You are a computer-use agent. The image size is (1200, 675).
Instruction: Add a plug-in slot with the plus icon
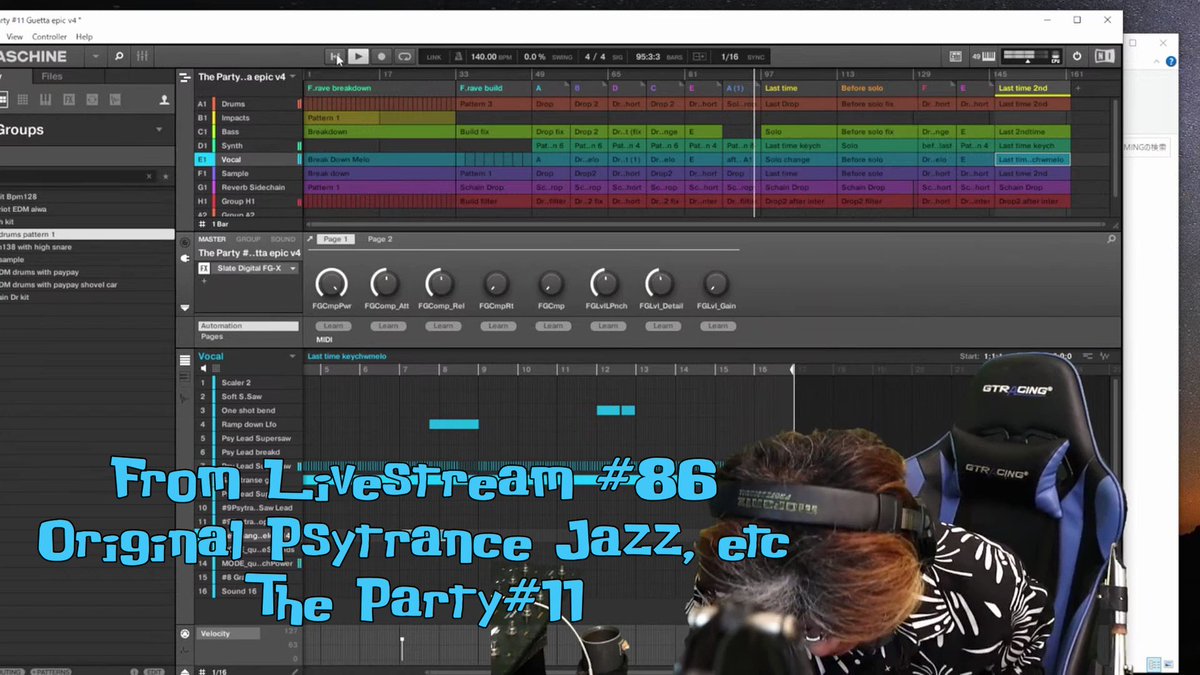203,281
